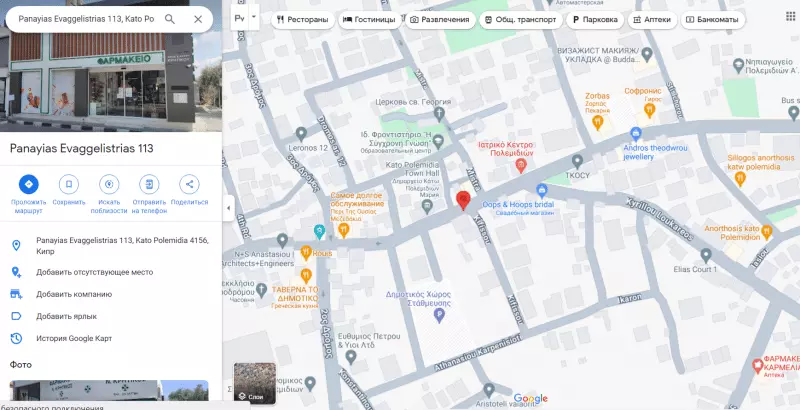Click the address row Panayias Evaggelistrias 113, Kato Polemidia
This screenshot has height=410, width=800.
pos(111,245)
